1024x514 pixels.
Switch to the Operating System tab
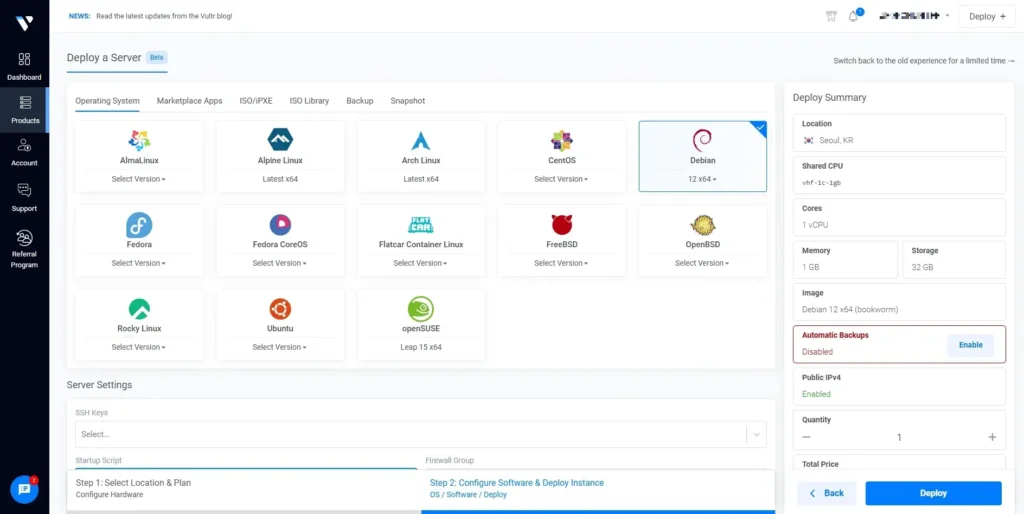[107, 101]
